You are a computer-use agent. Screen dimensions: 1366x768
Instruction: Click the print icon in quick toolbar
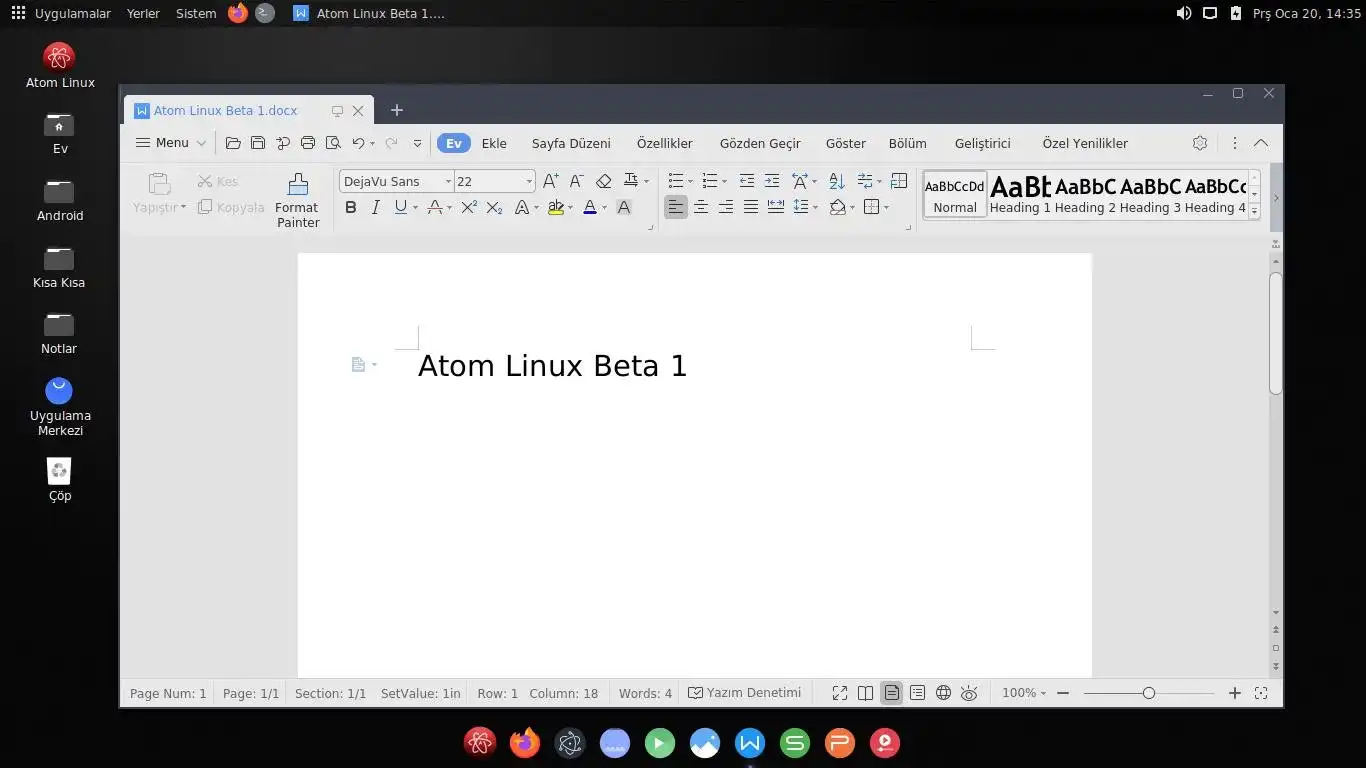(308, 143)
